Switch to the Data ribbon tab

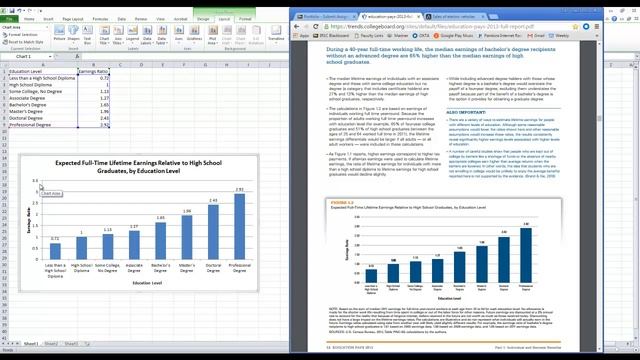click(122, 19)
